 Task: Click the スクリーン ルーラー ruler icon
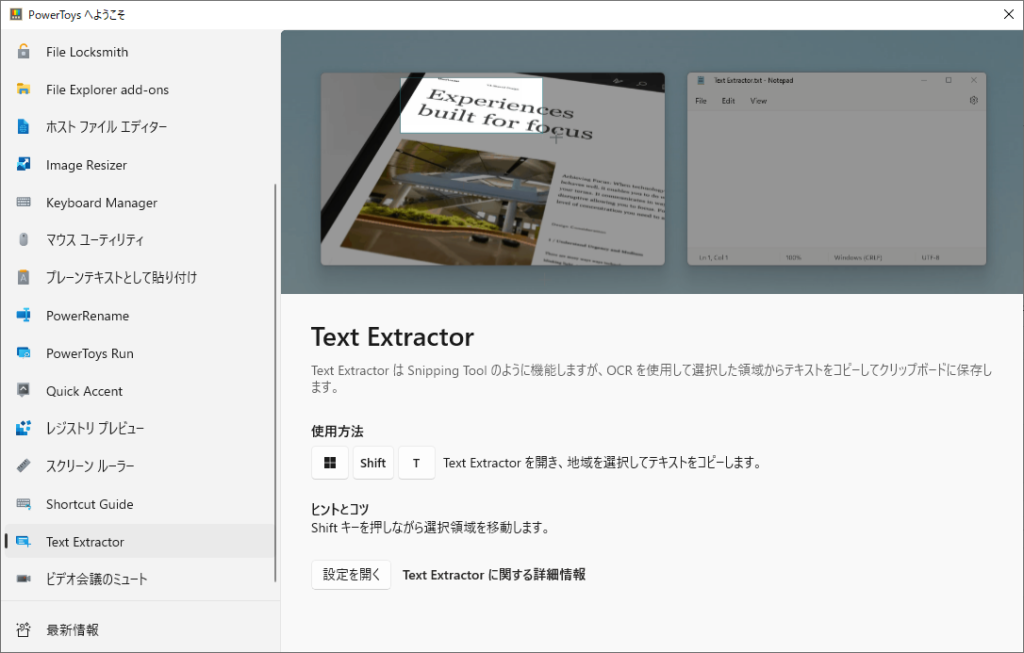[x=24, y=466]
